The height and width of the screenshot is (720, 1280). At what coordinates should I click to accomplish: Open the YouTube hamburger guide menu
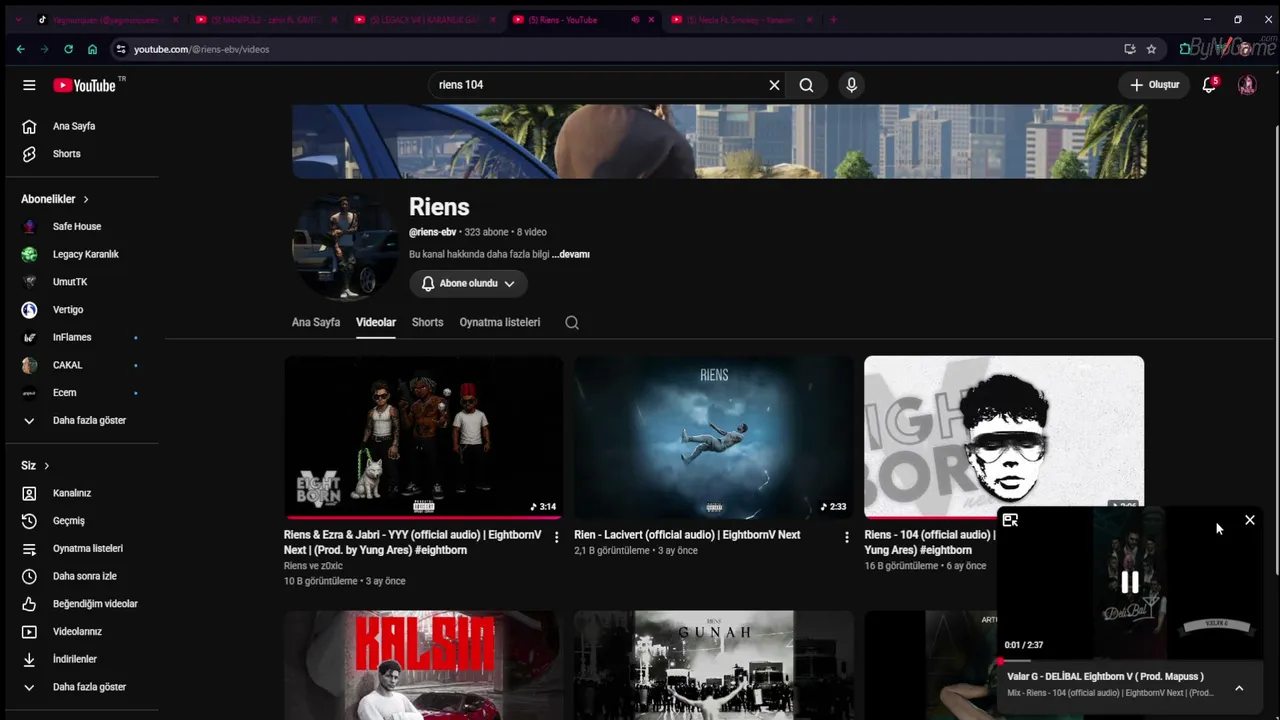29,85
